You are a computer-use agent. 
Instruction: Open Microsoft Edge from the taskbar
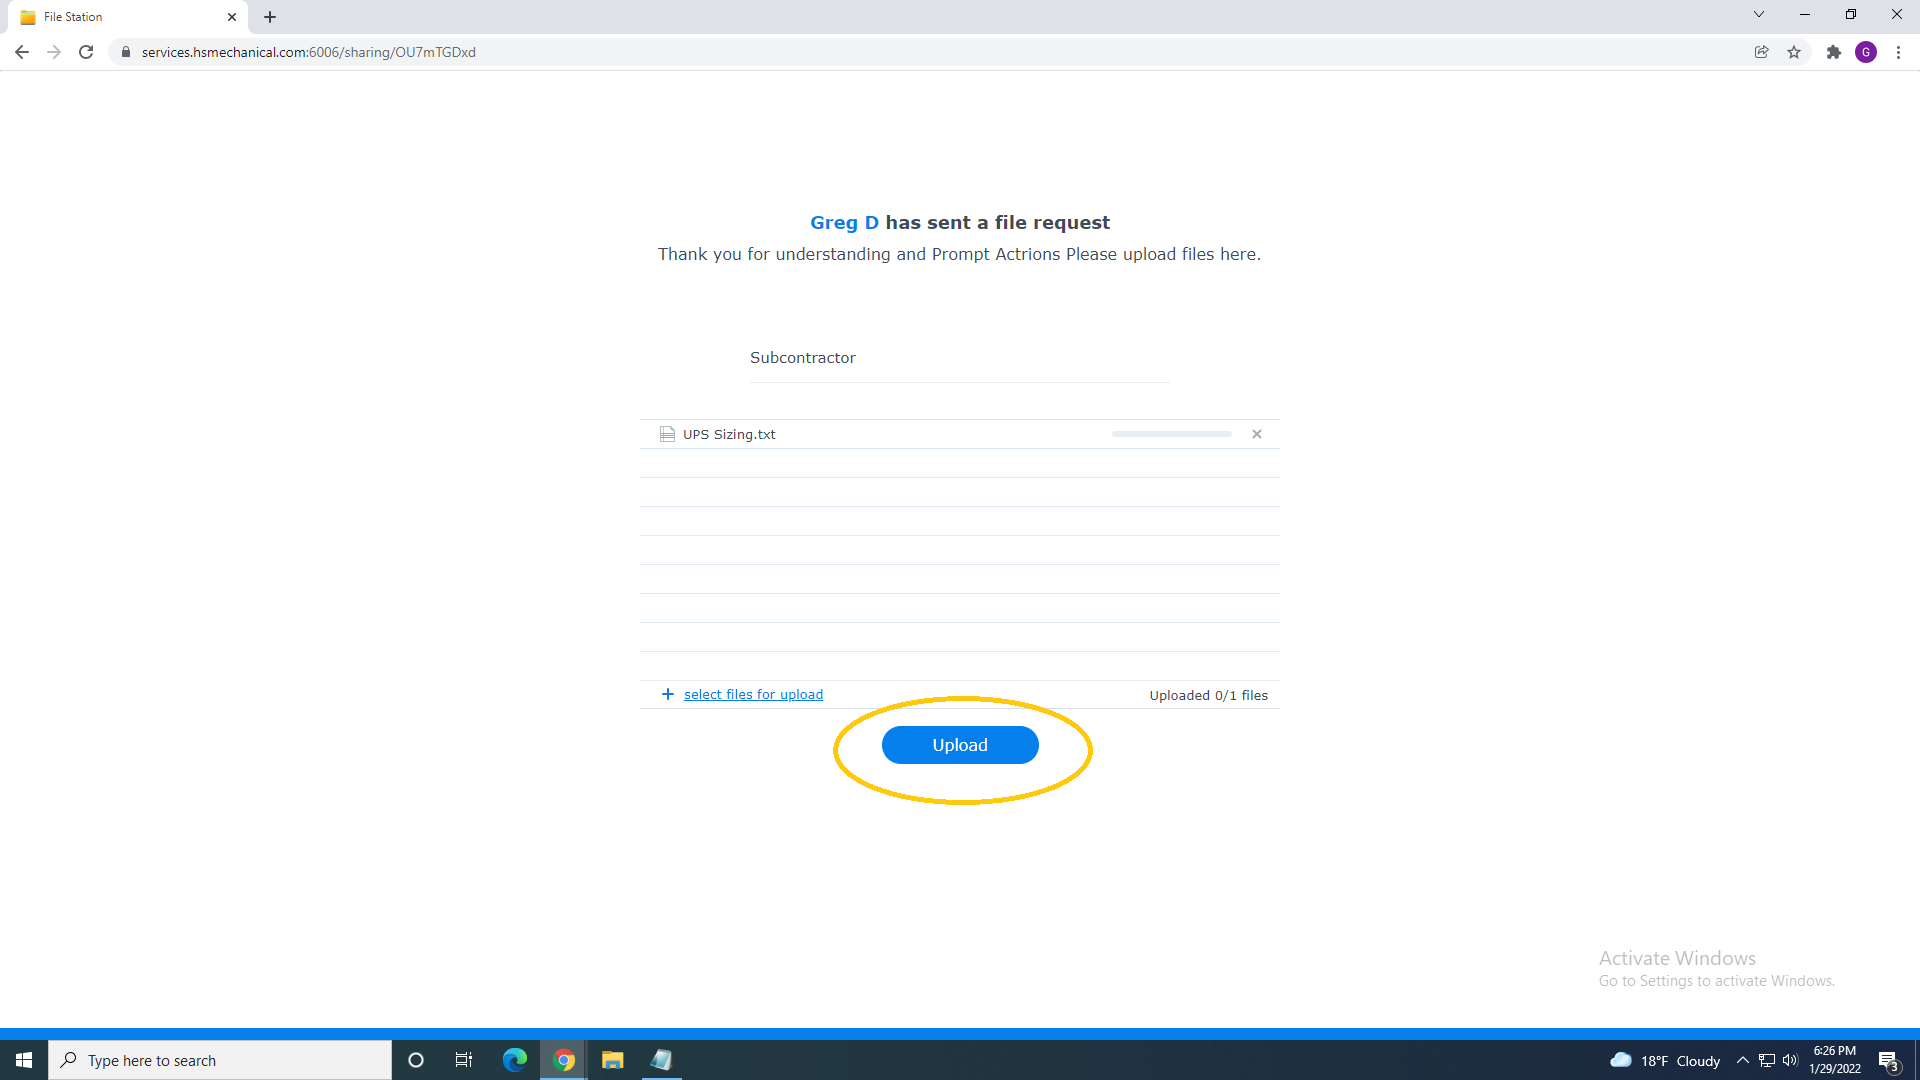[x=514, y=1060]
